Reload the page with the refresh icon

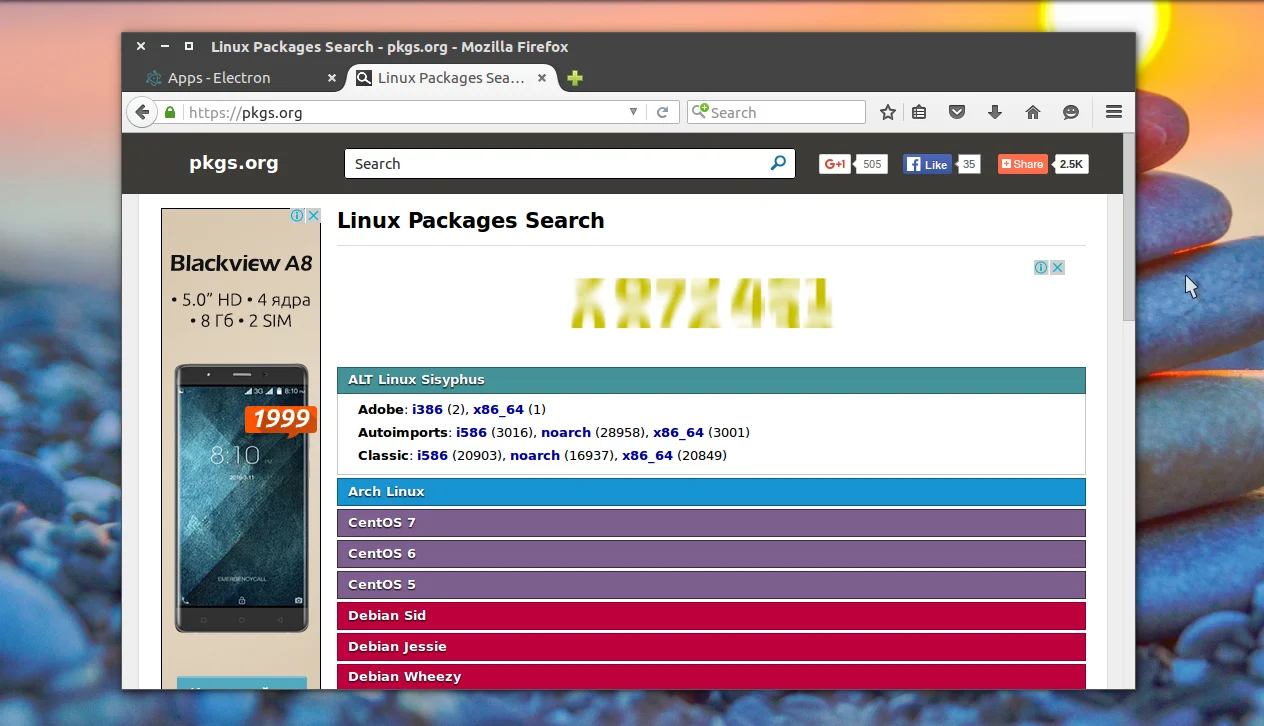[662, 113]
